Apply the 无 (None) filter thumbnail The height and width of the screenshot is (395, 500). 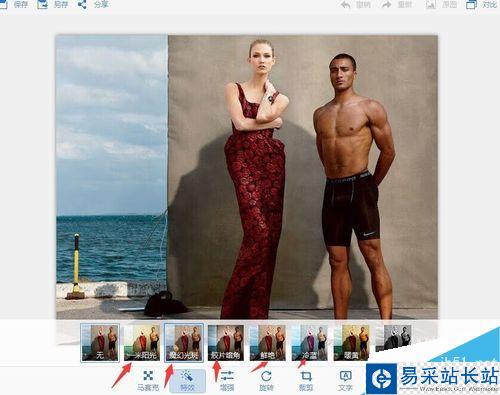100,343
